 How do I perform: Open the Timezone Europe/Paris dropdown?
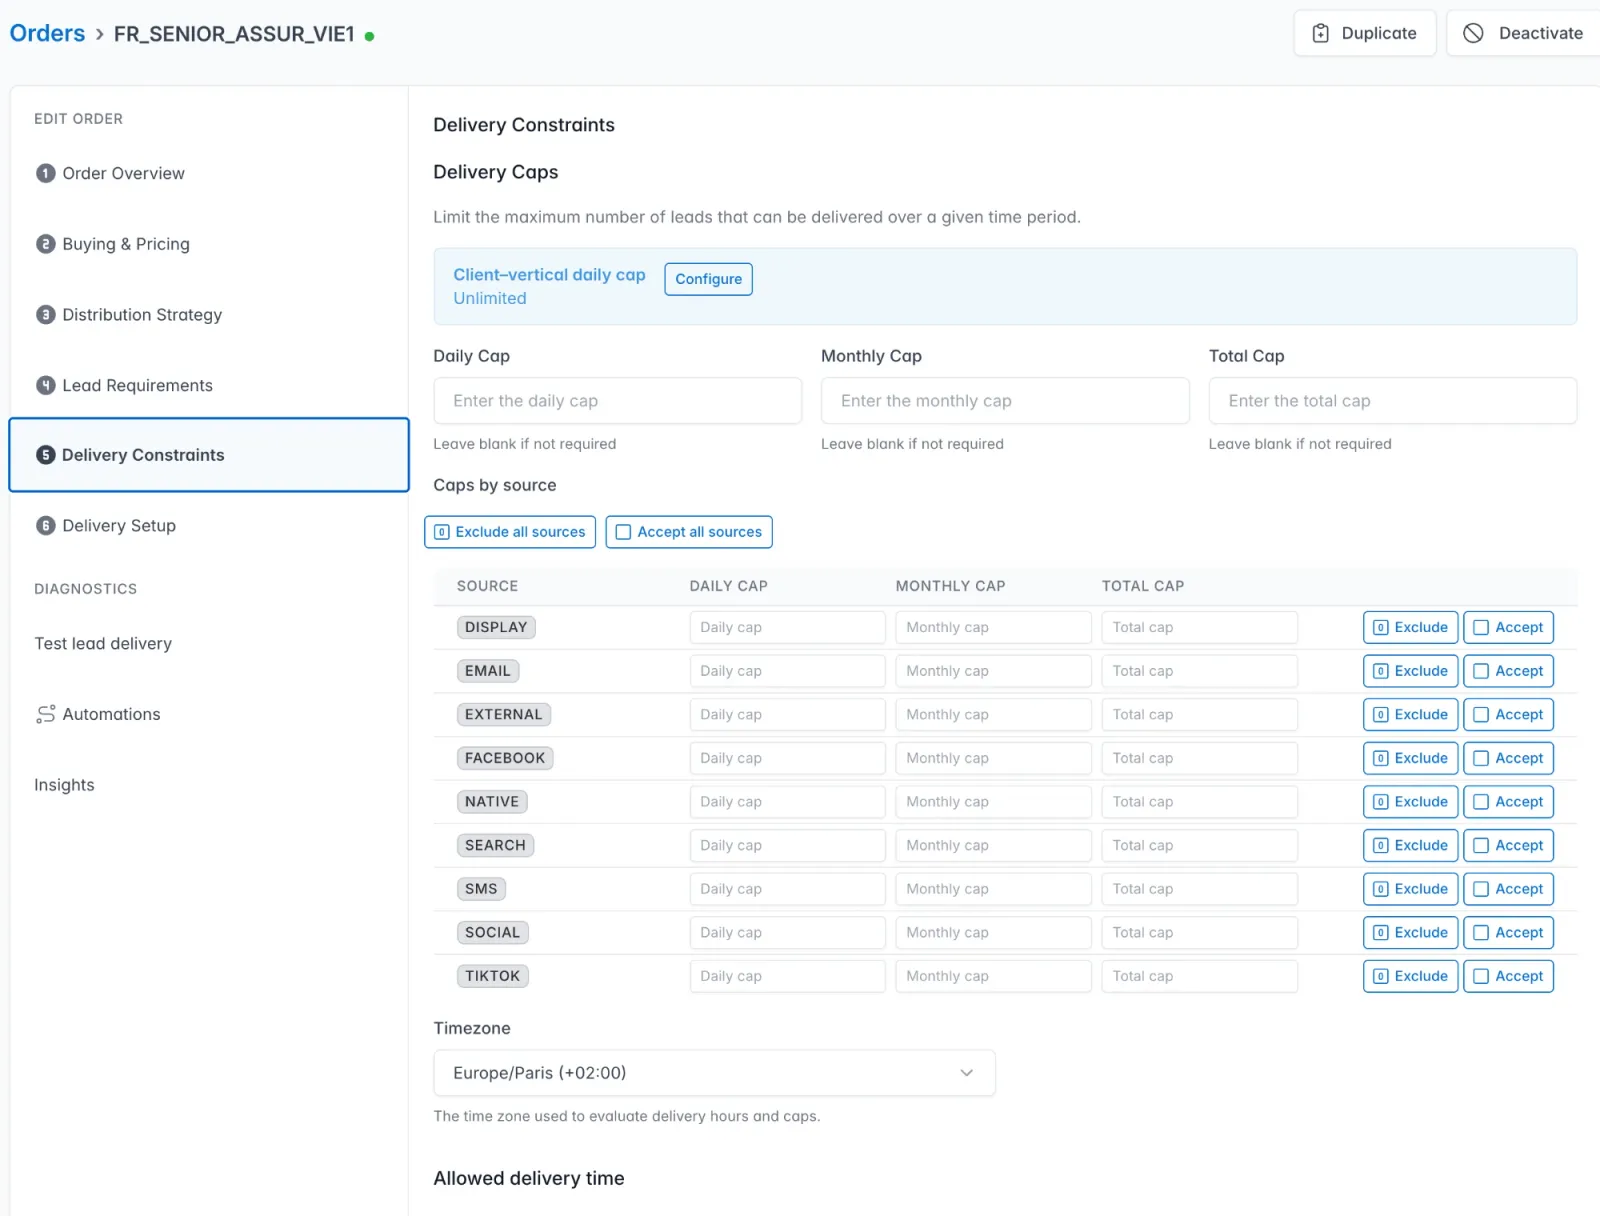pyautogui.click(x=714, y=1073)
